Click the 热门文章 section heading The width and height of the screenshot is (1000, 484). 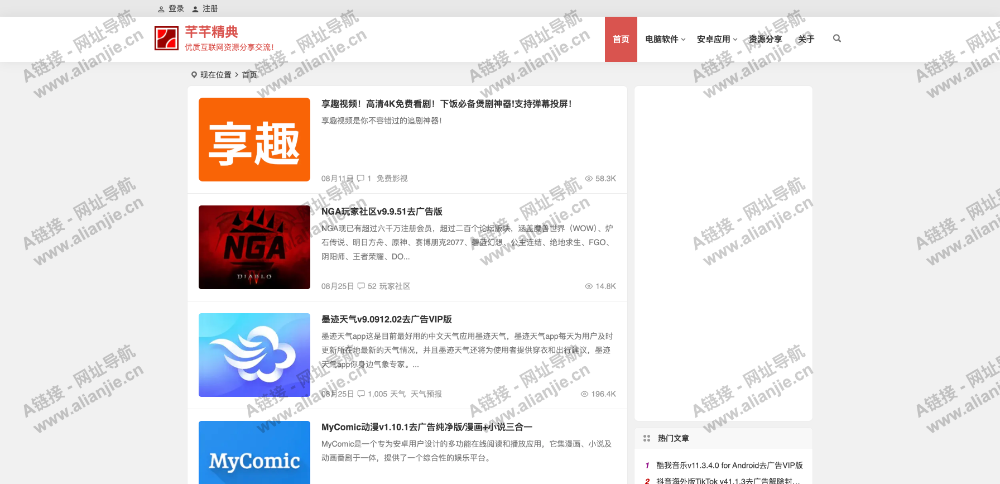click(673, 438)
